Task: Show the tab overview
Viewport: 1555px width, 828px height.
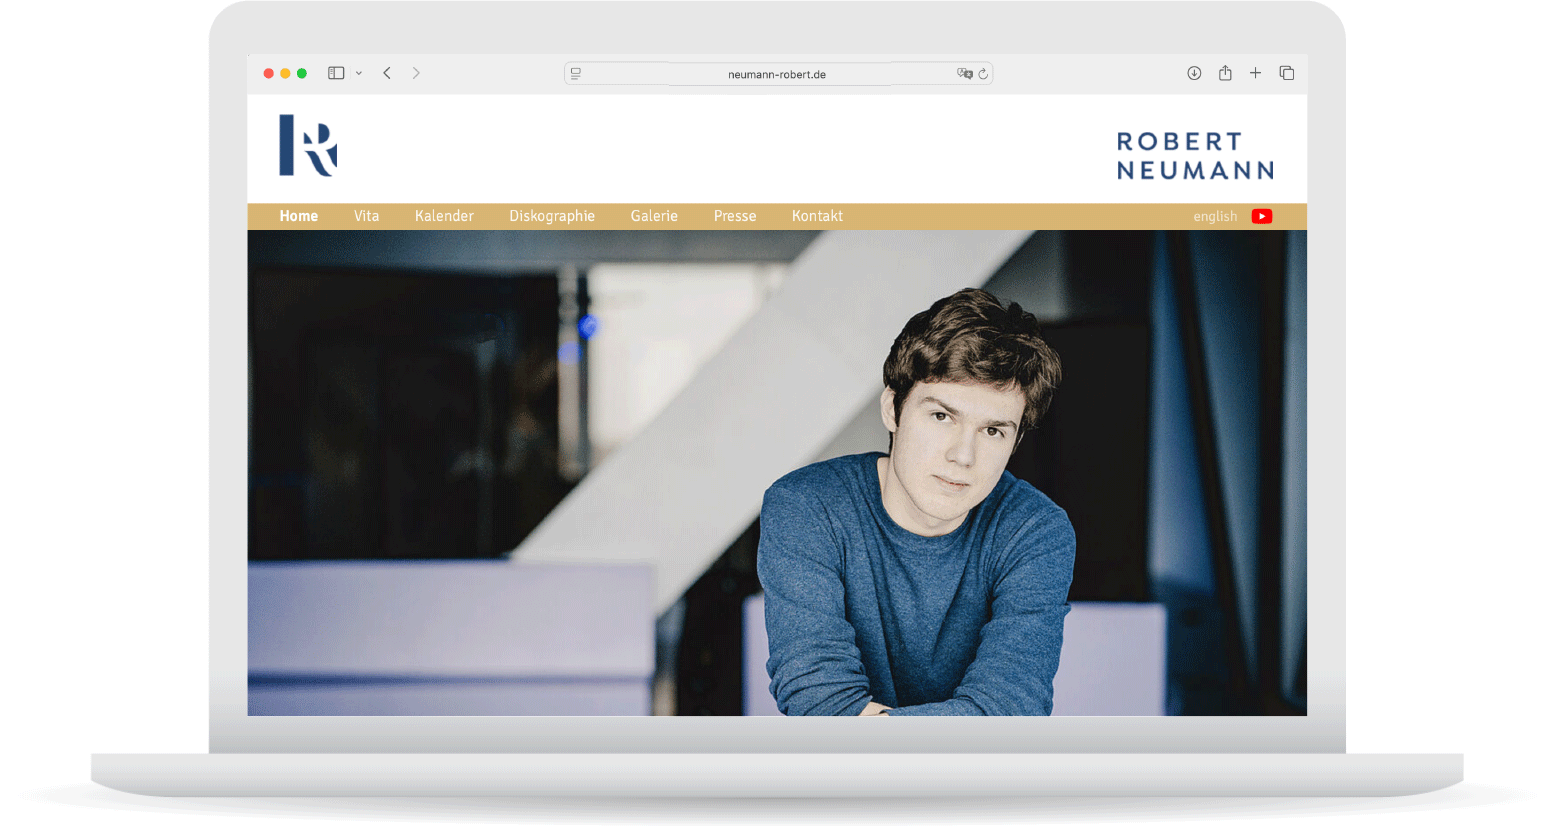Action: pyautogui.click(x=1287, y=73)
